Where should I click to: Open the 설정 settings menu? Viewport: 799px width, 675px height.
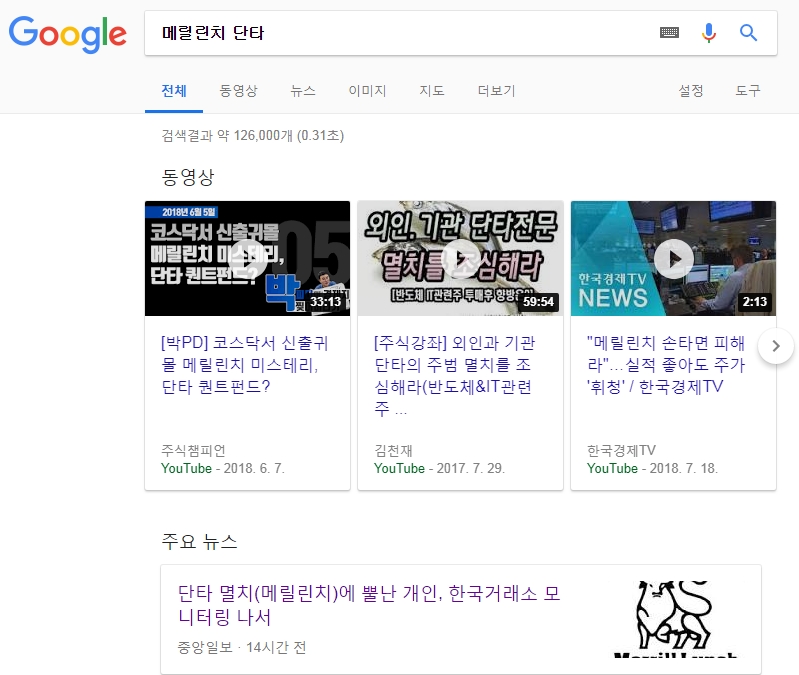tap(691, 91)
